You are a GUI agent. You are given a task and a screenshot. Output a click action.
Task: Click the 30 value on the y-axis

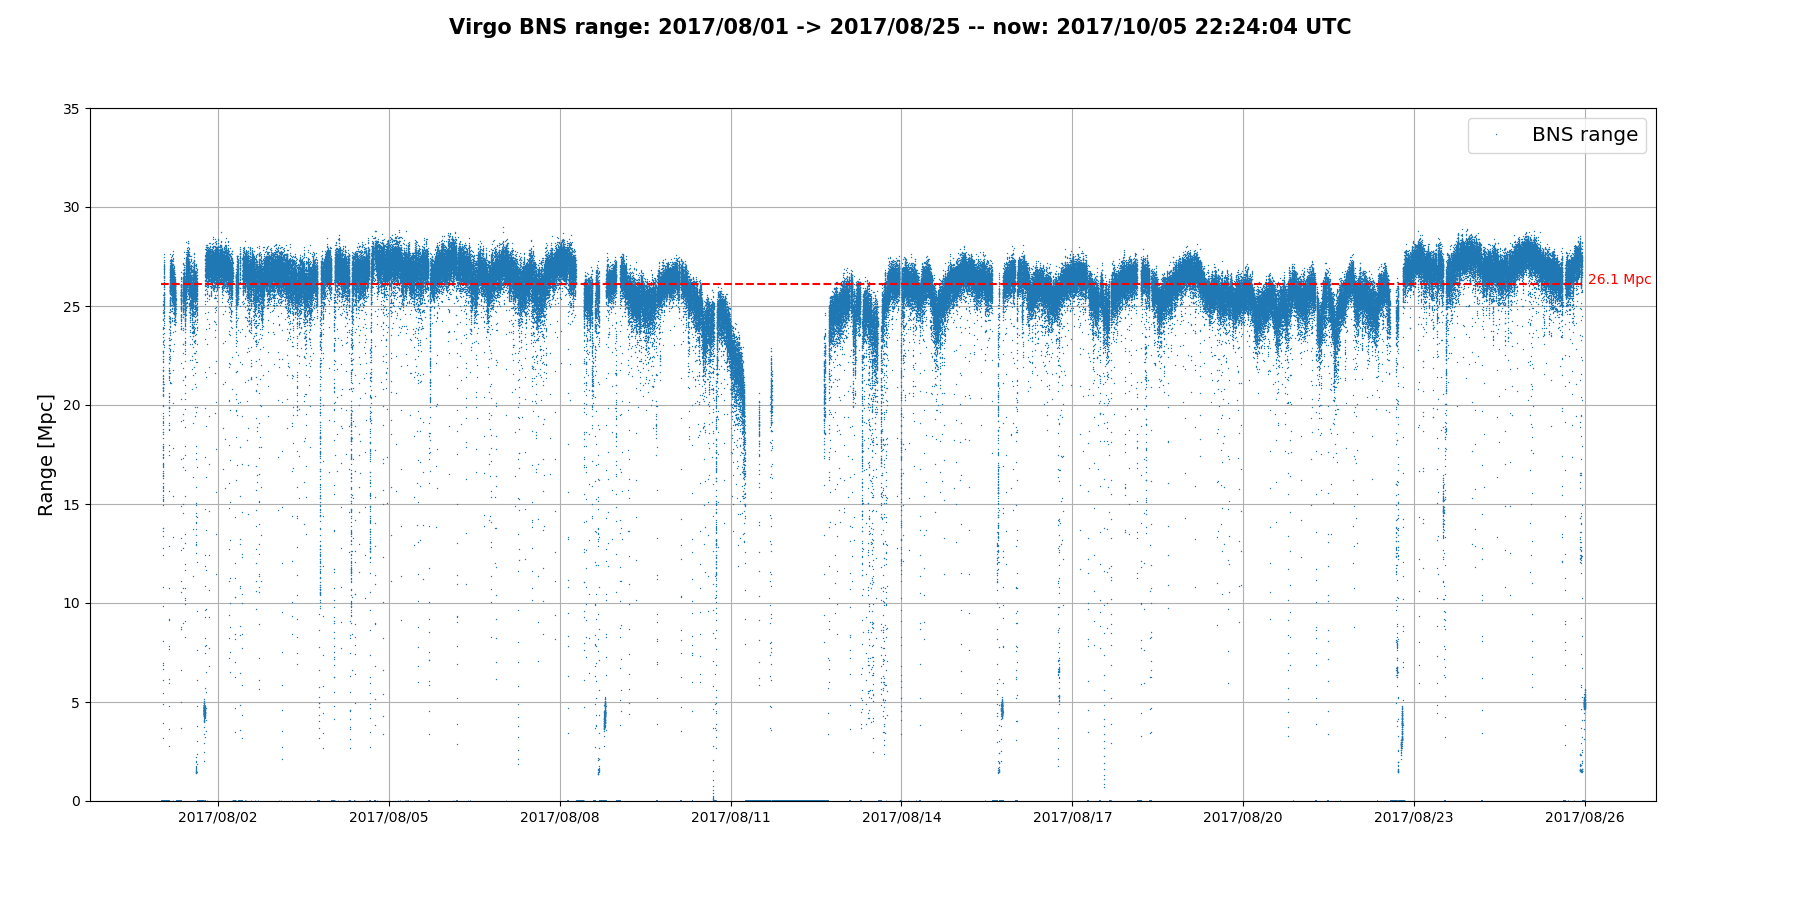(x=72, y=208)
